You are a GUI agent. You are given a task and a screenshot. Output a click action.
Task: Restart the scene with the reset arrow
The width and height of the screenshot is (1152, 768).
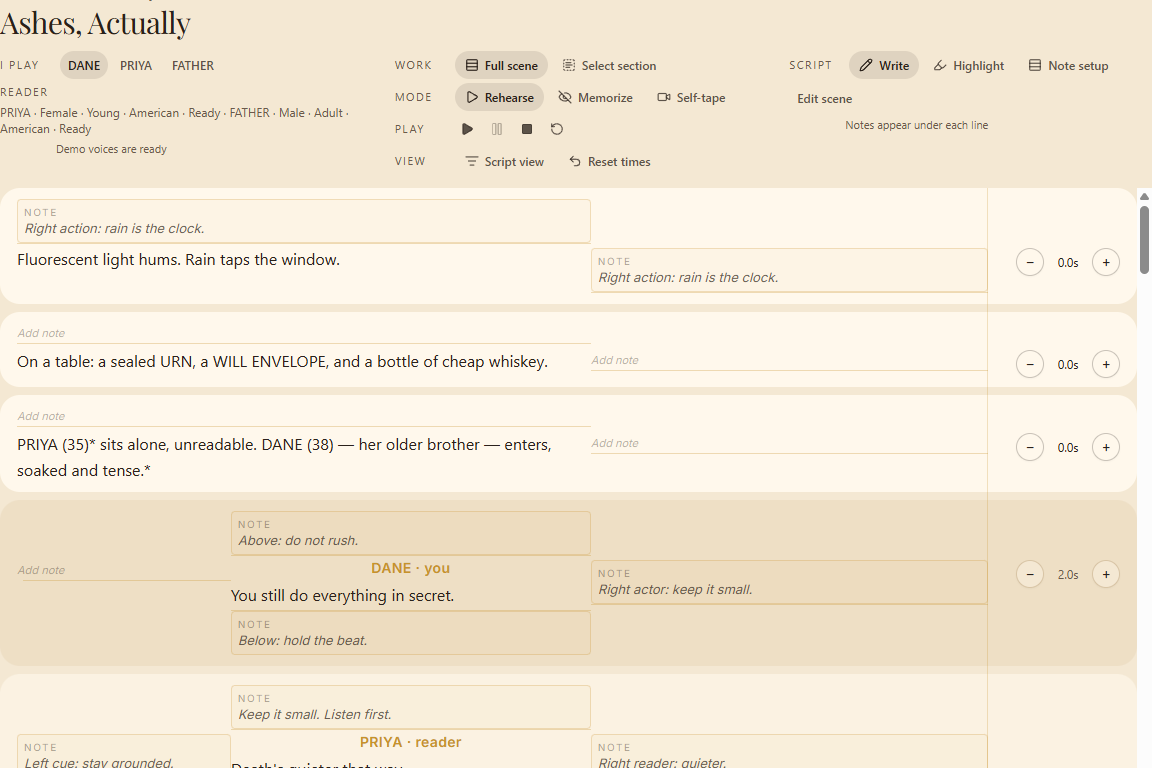coord(557,129)
